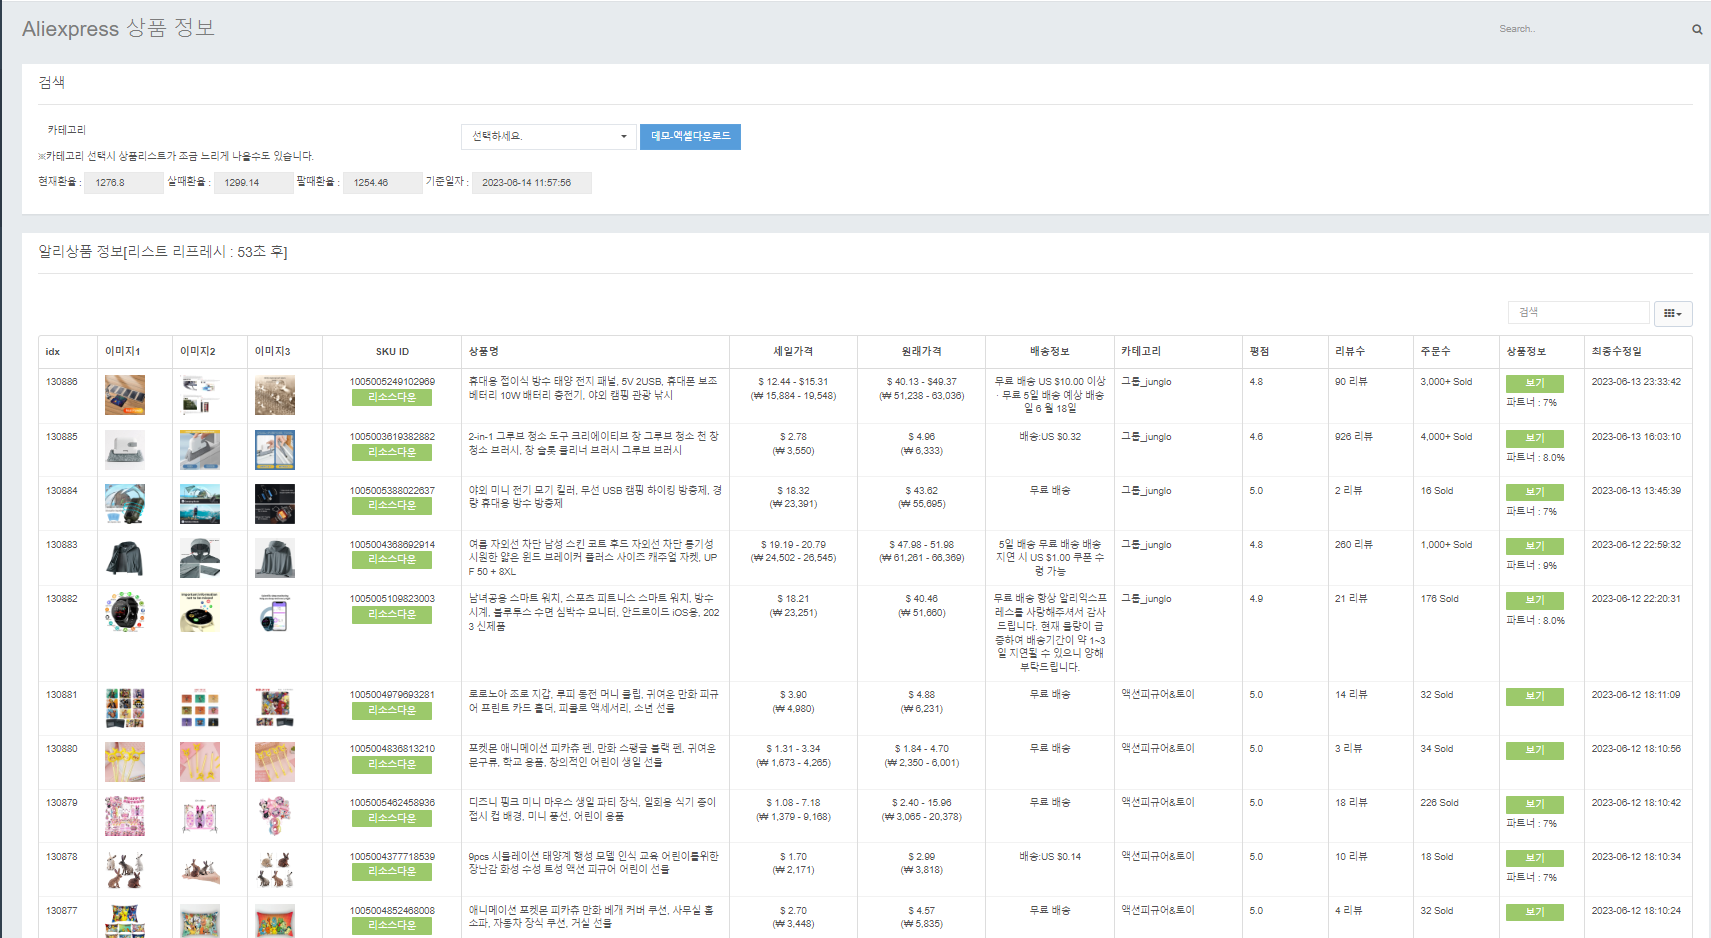Click 리소스다운 for SKU 1005005249102969
The width and height of the screenshot is (1711, 938).
pyautogui.click(x=392, y=398)
